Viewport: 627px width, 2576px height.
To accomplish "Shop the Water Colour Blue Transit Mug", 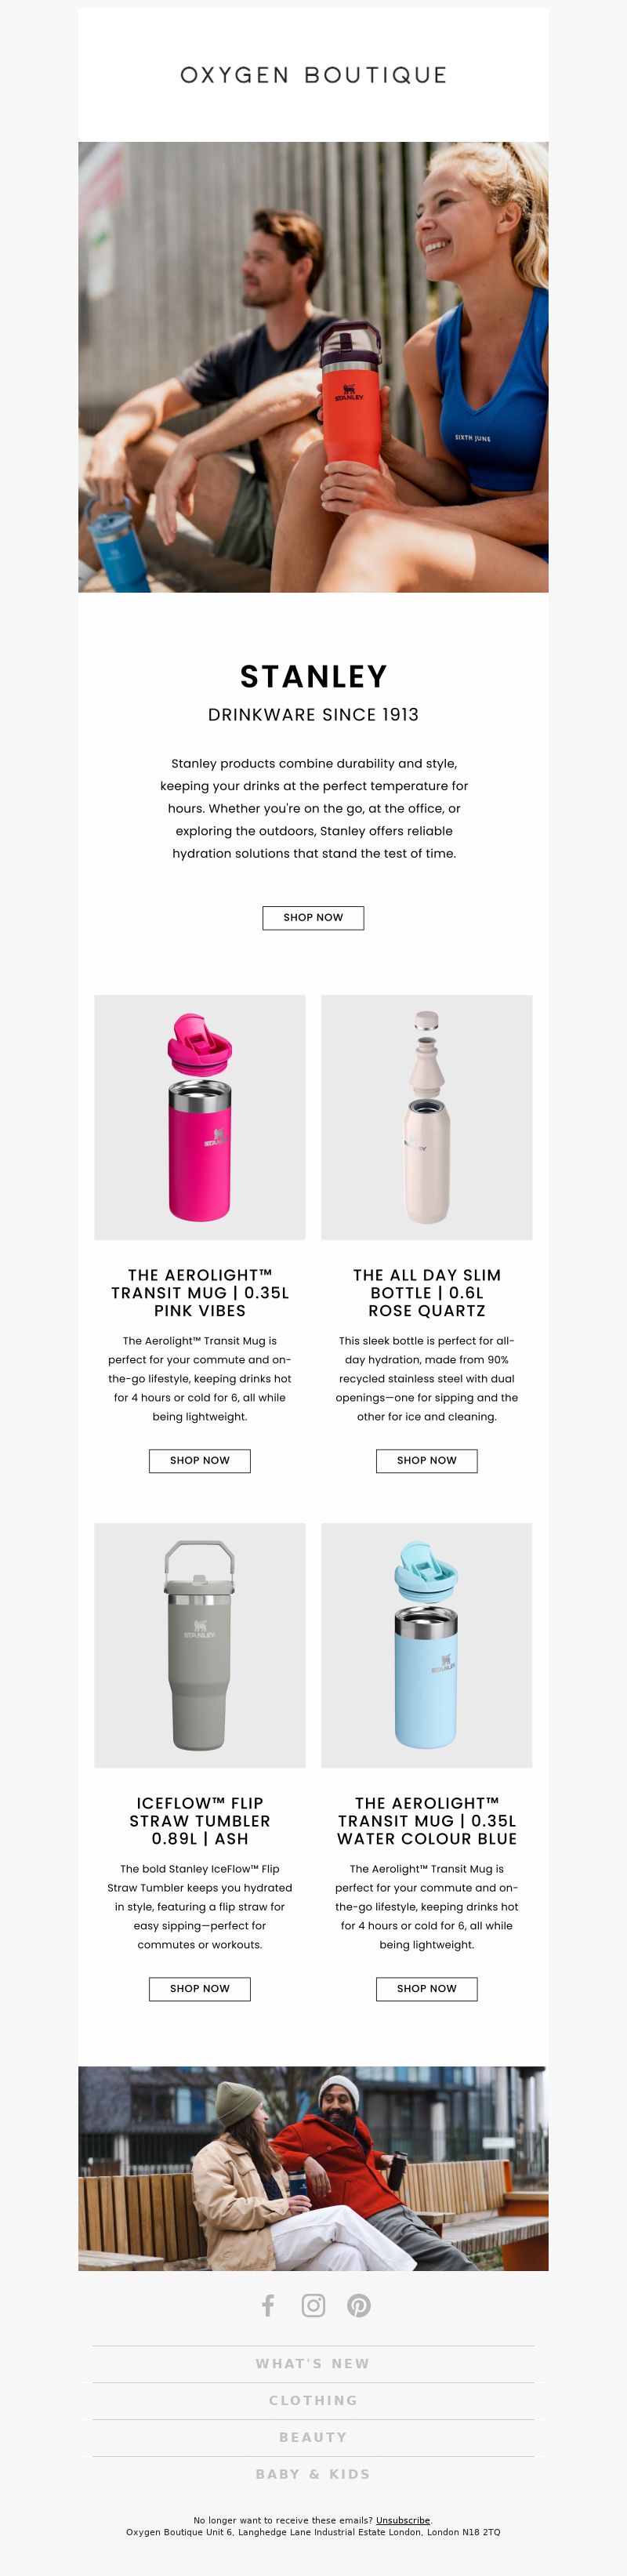I will 427,1988.
